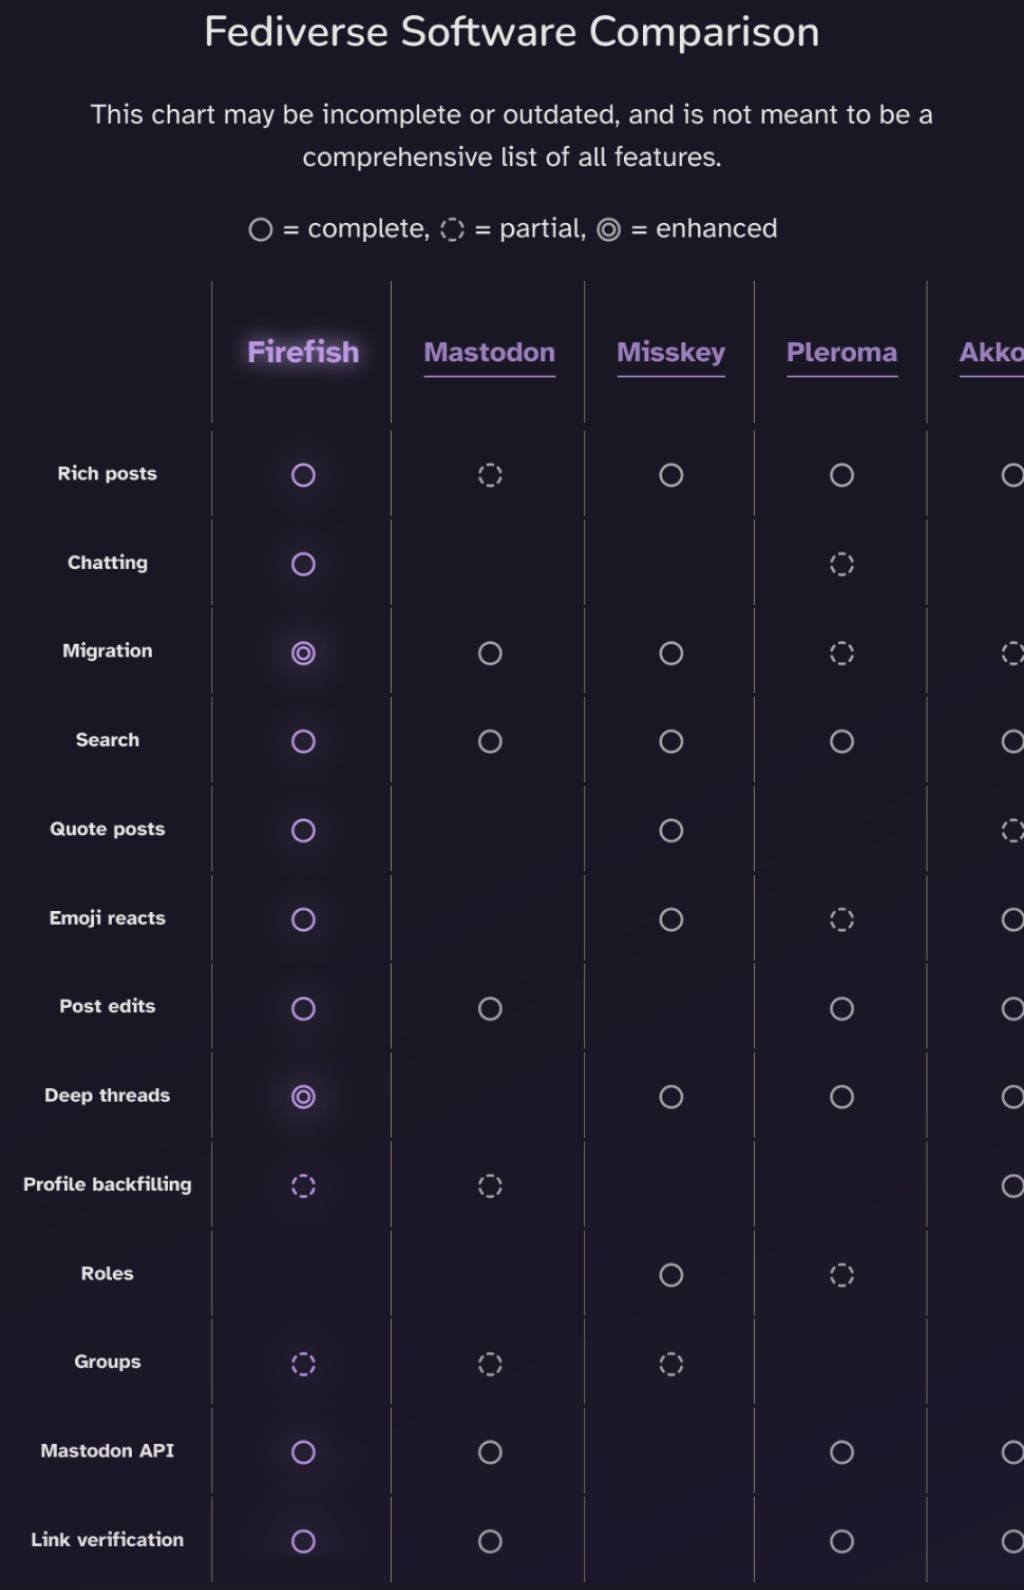Click Pleroma partial icon for Emoji reacts
This screenshot has width=1024, height=1590.
842,919
